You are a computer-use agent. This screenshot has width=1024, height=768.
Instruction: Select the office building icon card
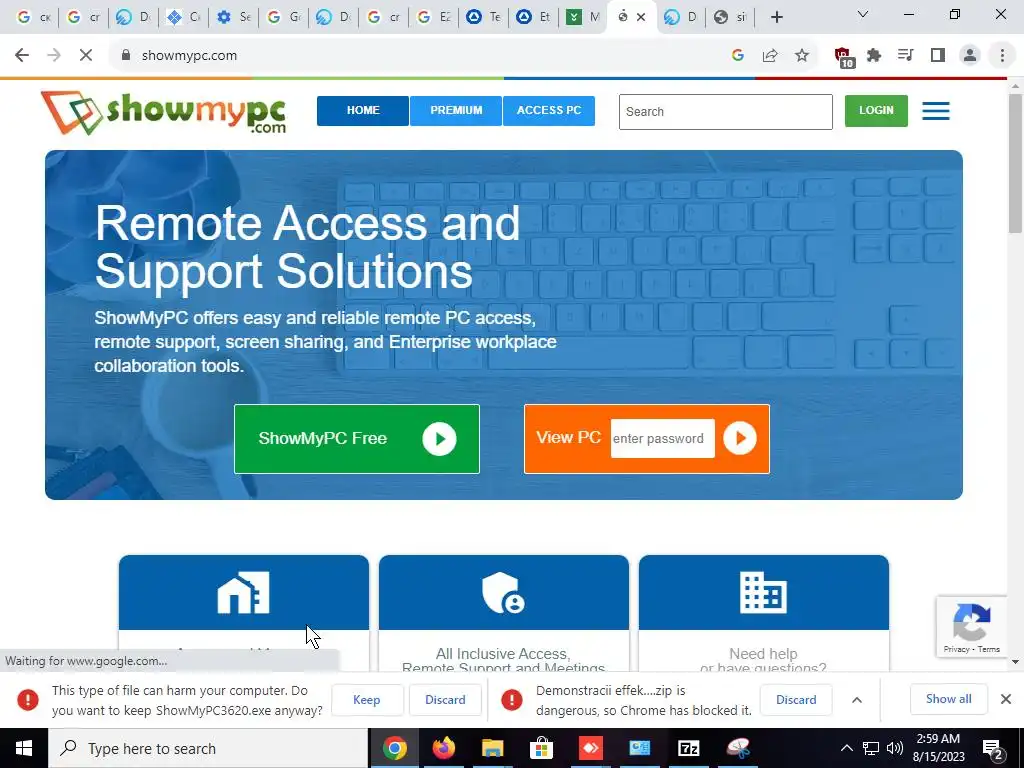(x=763, y=593)
